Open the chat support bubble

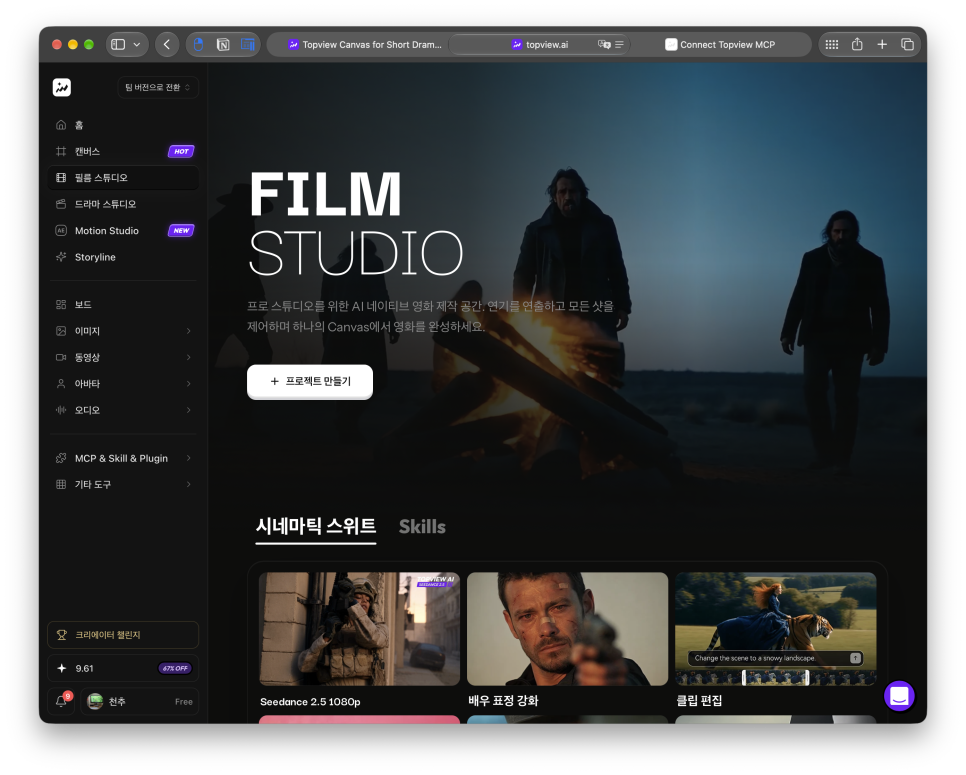point(899,696)
